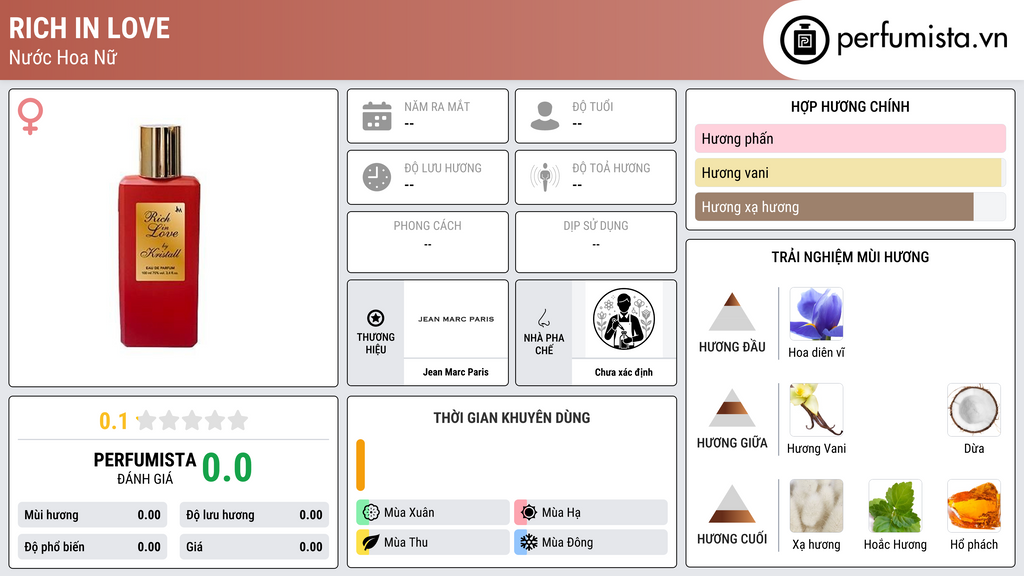The image size is (1024, 576).
Task: Click the Chưa xác định perfumer label
Action: click(624, 372)
